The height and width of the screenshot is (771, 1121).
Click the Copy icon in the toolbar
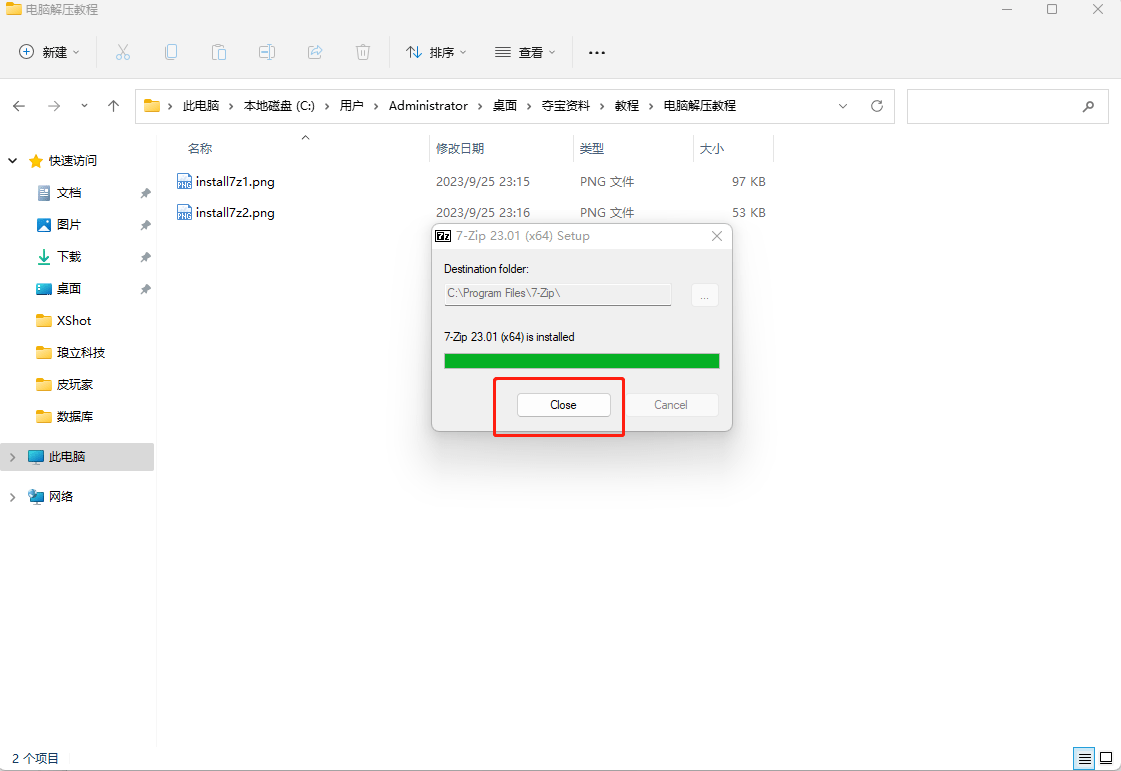click(170, 52)
